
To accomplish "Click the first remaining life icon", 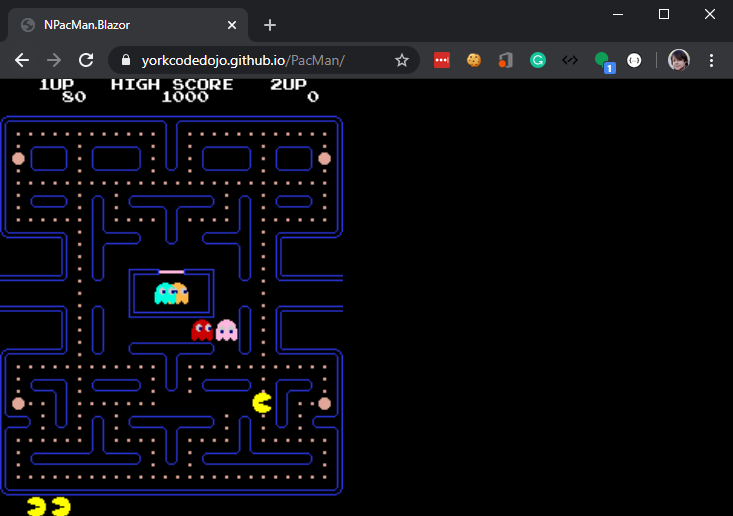I will 36,507.
